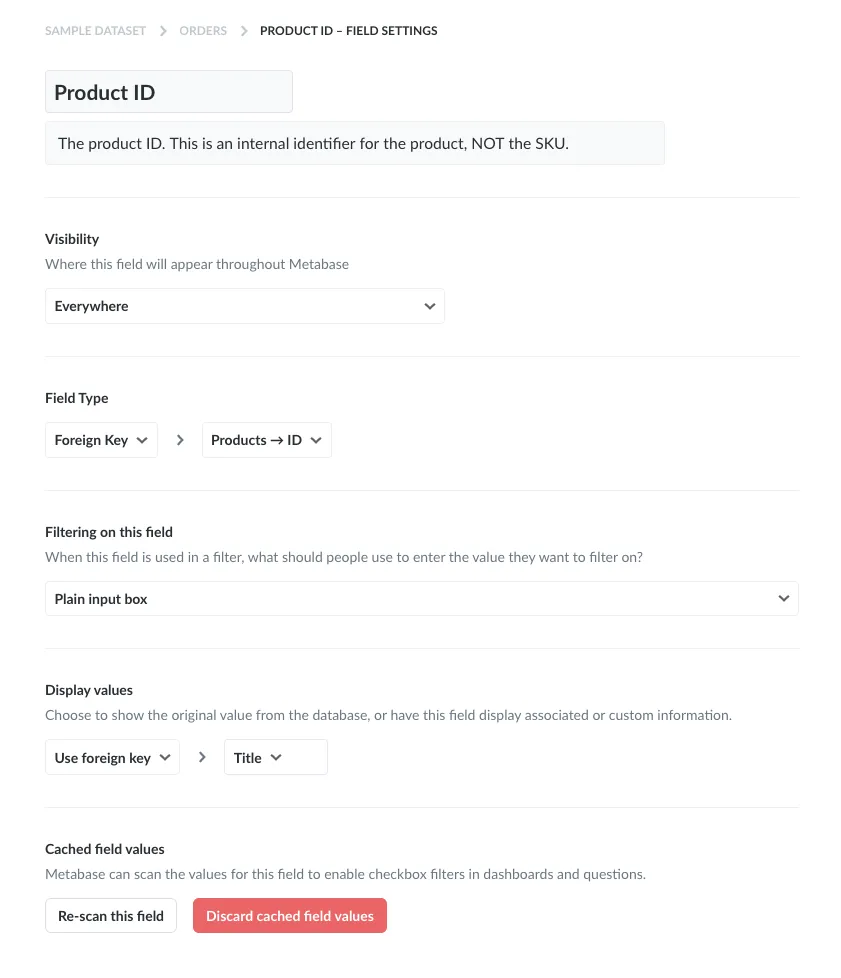
Task: Click Re-scan this field
Action: [x=110, y=915]
